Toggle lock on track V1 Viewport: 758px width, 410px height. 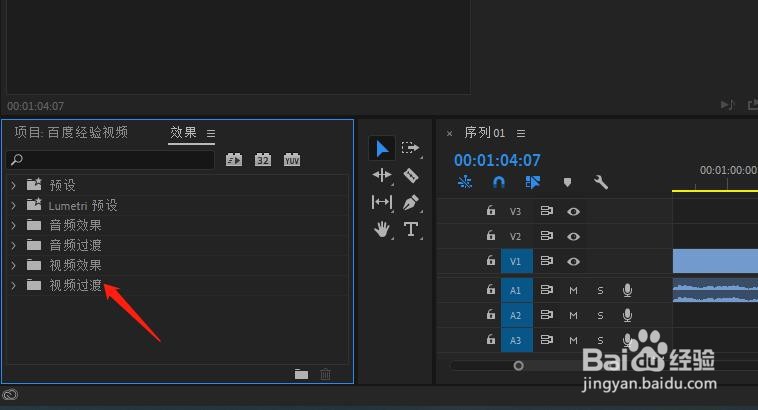click(x=491, y=261)
